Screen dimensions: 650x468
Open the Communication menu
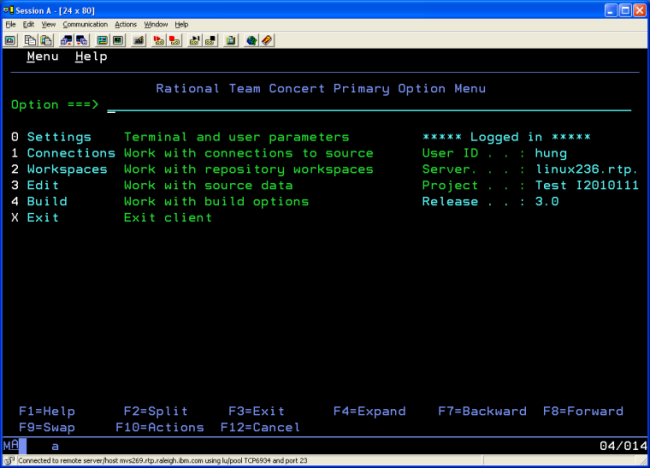(x=85, y=24)
